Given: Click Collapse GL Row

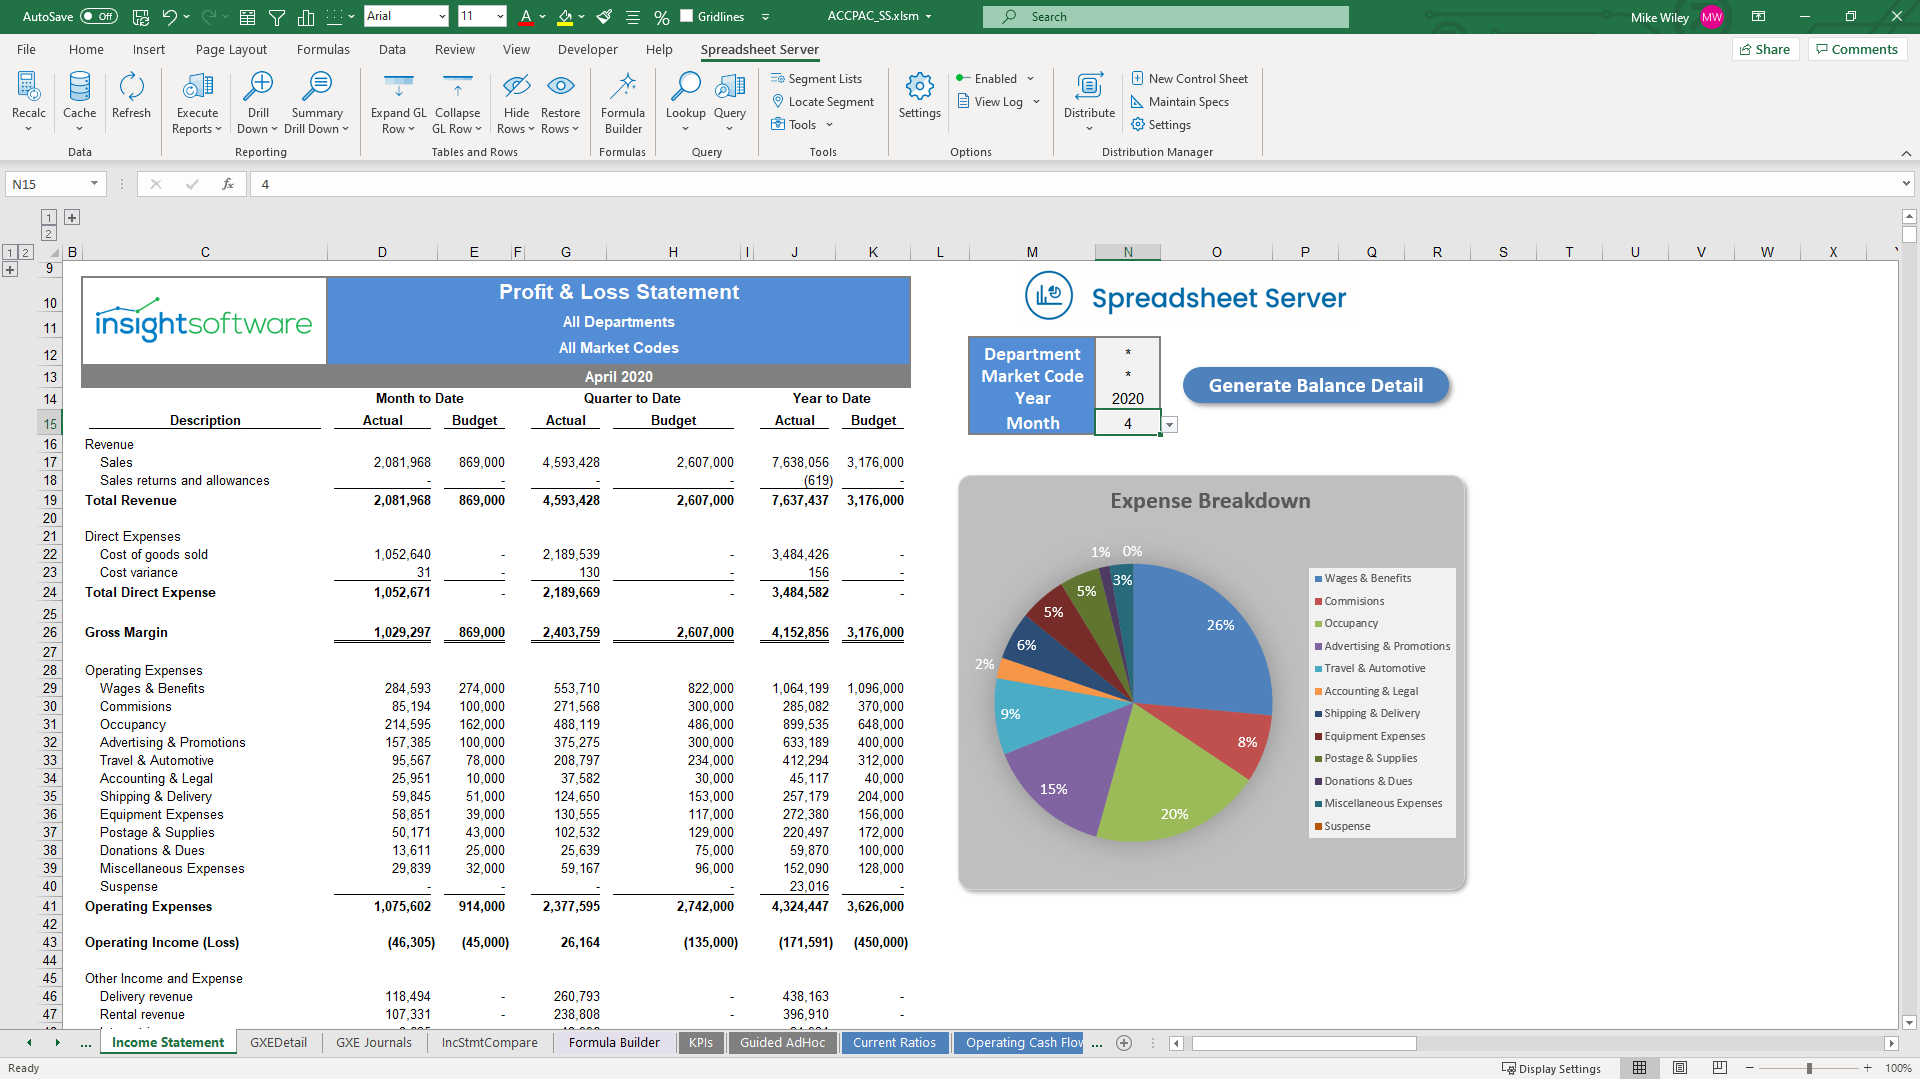Looking at the screenshot, I should (x=457, y=102).
